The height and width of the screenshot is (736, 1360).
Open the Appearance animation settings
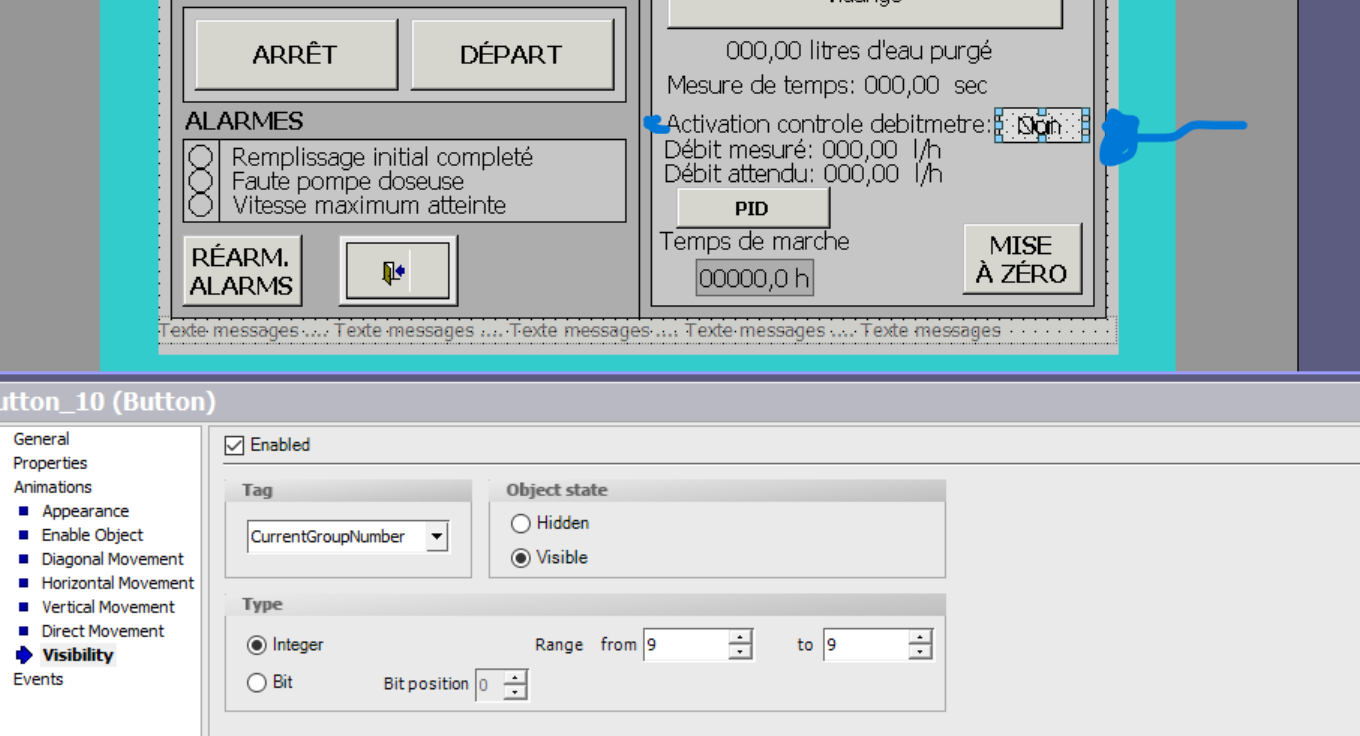[x=85, y=511]
